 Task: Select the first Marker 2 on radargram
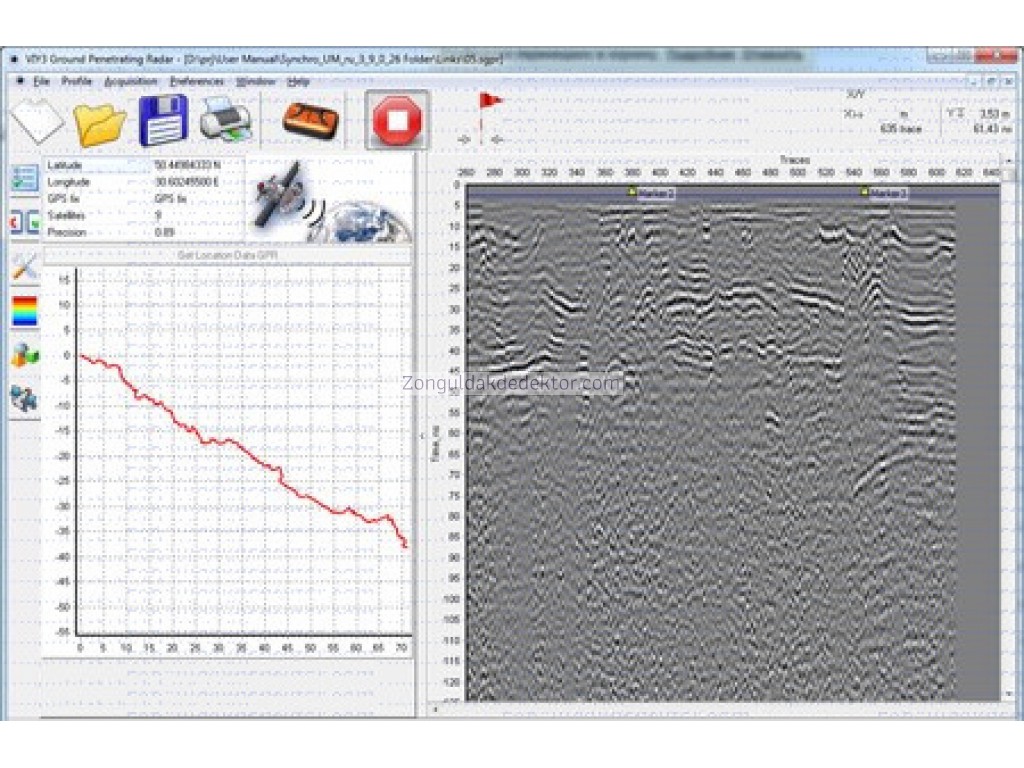pyautogui.click(x=651, y=193)
